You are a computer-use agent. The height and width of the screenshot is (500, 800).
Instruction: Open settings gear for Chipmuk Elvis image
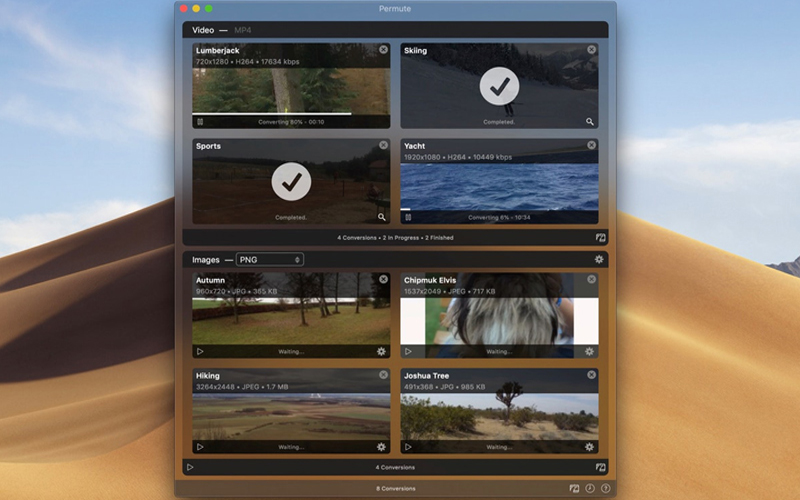click(x=589, y=351)
